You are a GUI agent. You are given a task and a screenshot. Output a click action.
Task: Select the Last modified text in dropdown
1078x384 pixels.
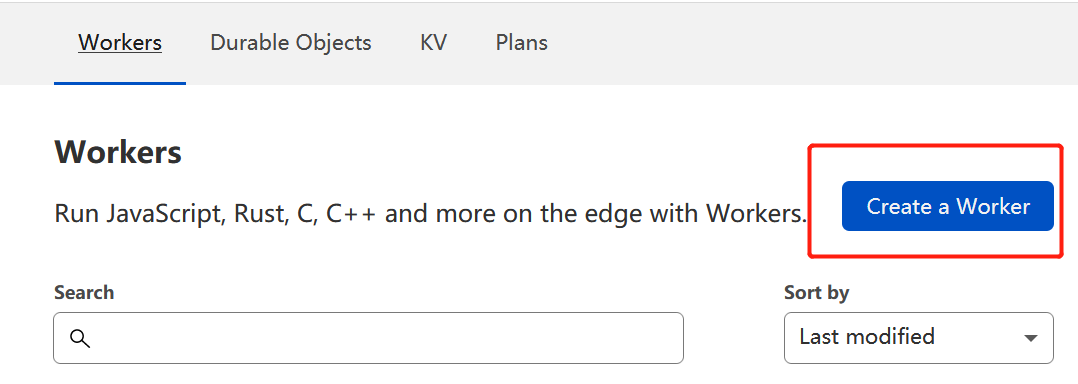click(x=867, y=337)
